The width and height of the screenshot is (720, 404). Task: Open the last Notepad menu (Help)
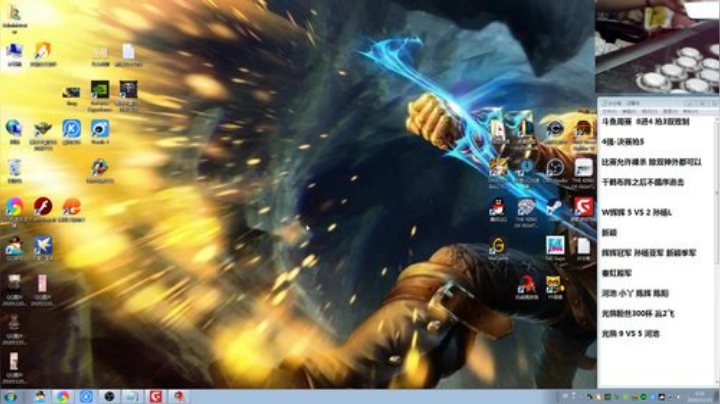click(690, 112)
